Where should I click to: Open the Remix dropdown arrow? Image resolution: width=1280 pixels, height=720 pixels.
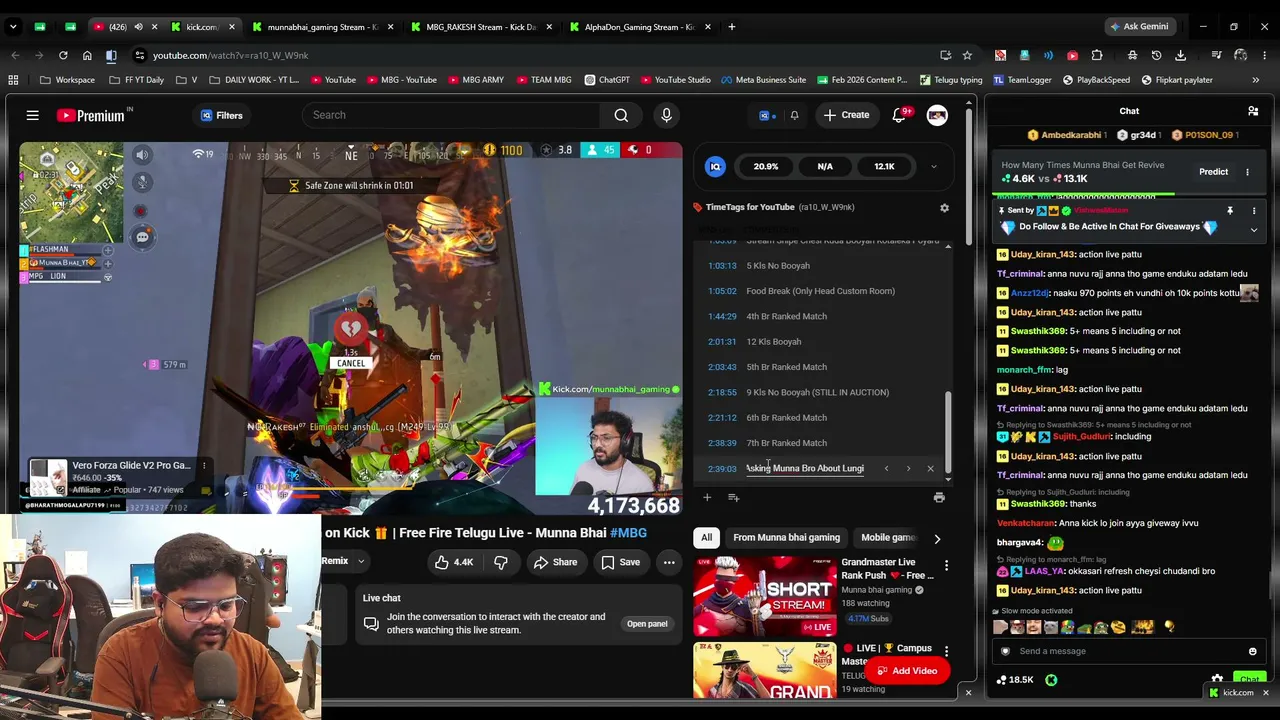361,562
